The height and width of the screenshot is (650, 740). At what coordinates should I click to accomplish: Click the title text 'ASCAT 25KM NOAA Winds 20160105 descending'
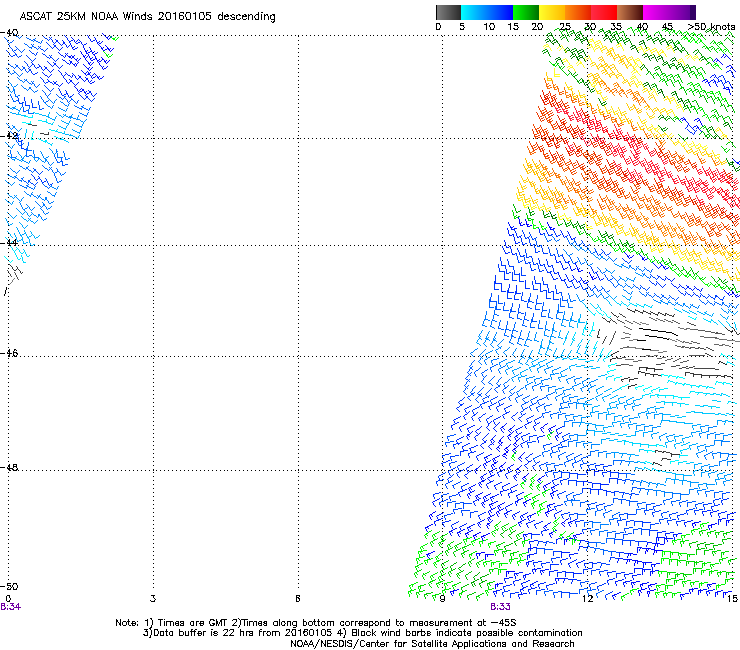coord(148,17)
